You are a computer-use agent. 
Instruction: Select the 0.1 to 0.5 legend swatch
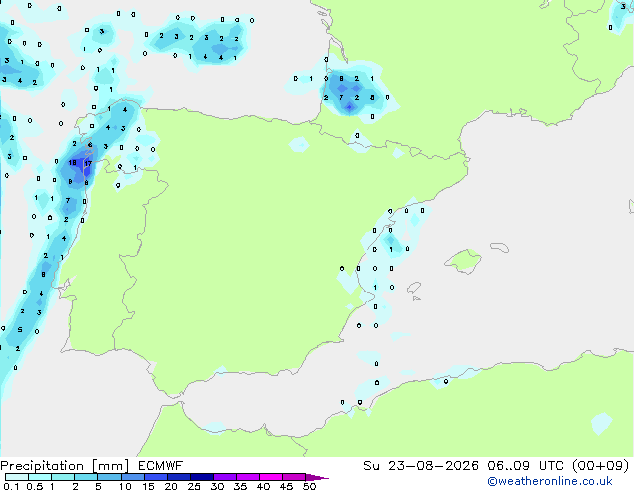pyautogui.click(x=17, y=477)
